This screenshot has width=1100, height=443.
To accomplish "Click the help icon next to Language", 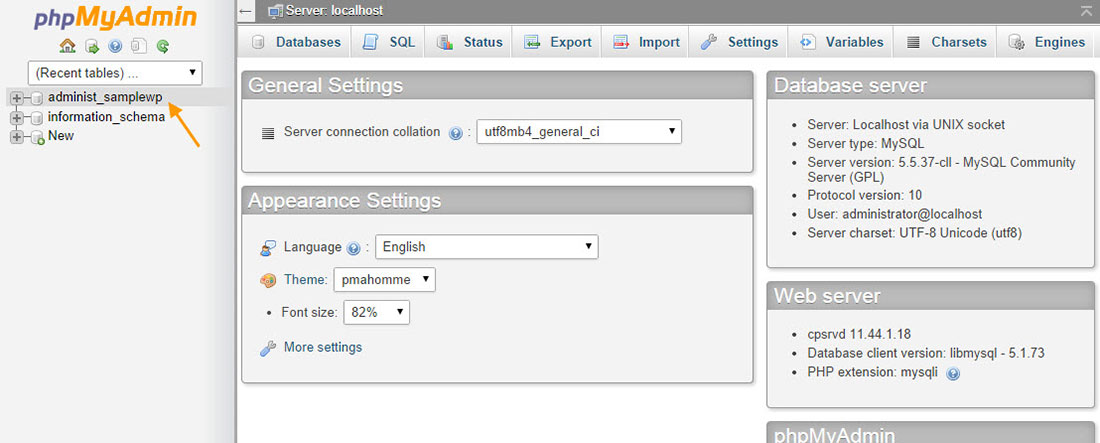I will tap(354, 248).
